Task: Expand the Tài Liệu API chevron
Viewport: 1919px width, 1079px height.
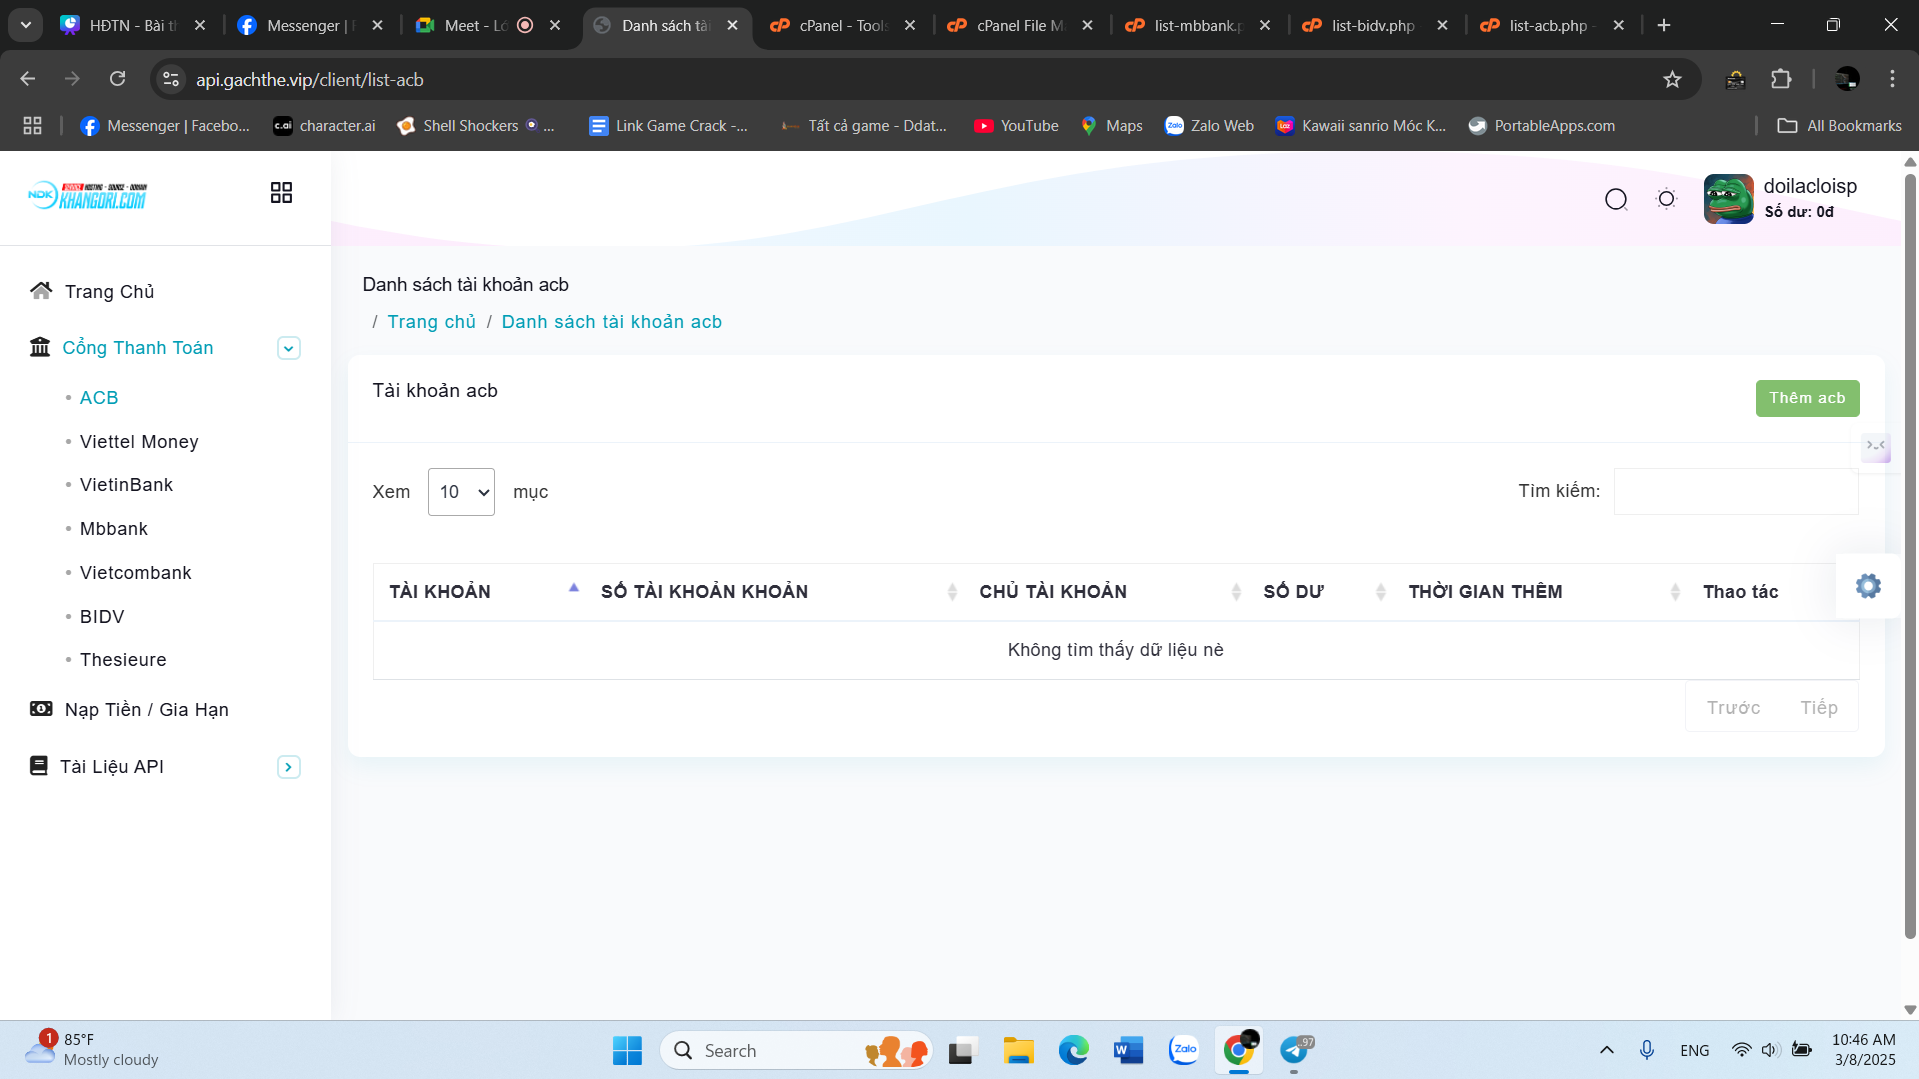Action: [288, 767]
